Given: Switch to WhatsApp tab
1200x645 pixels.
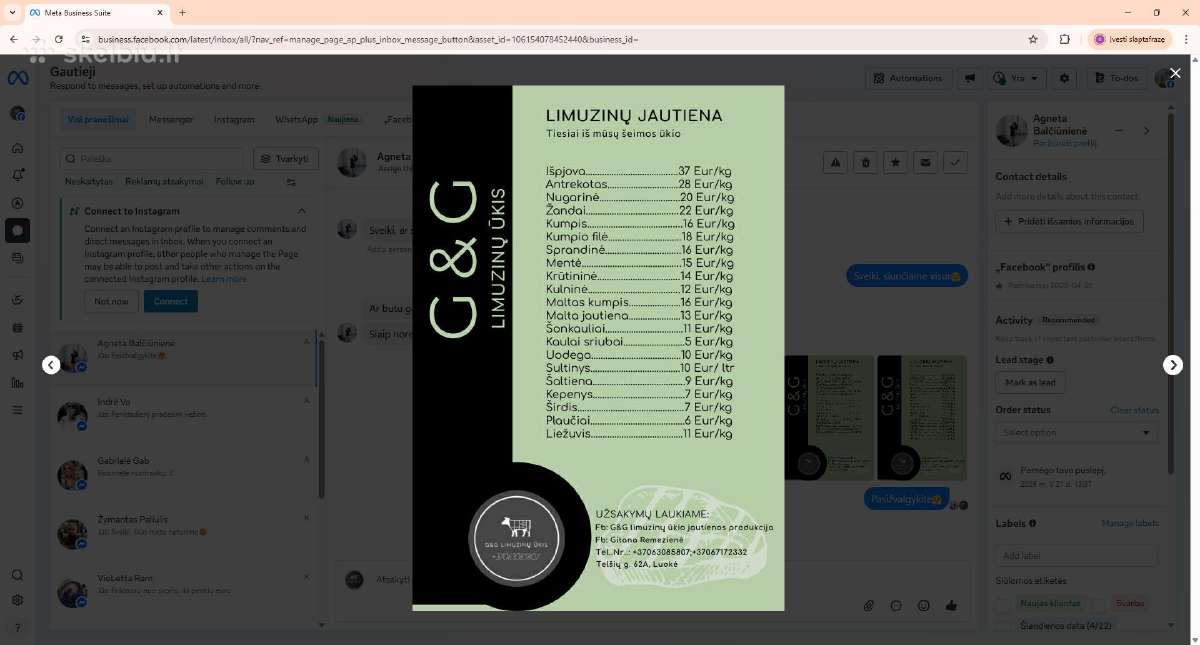Looking at the screenshot, I should (296, 119).
